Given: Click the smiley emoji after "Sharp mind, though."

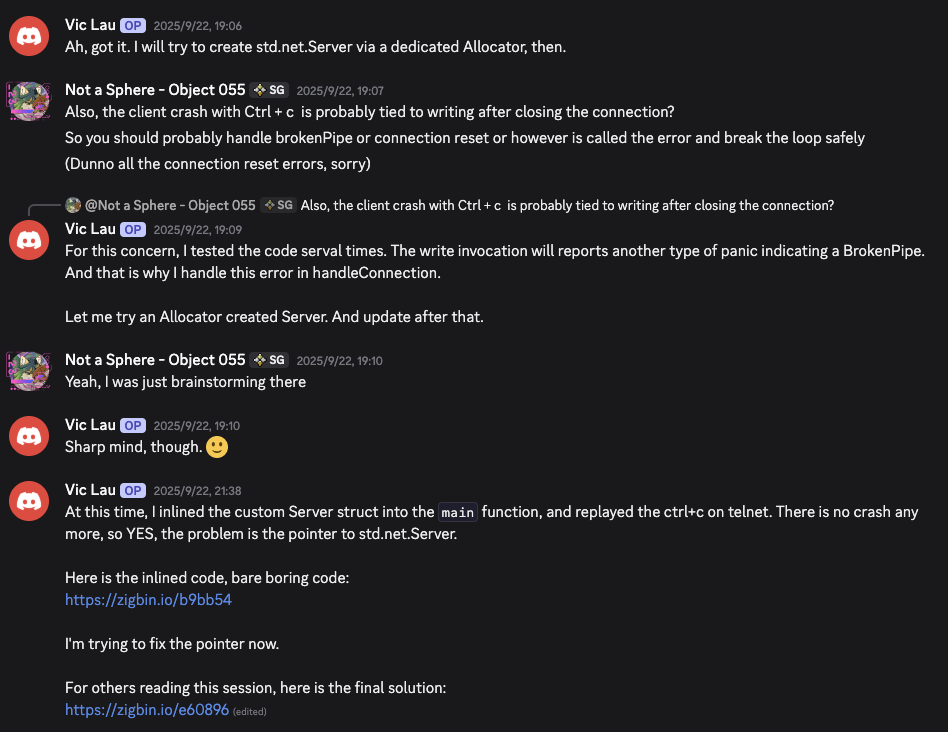Looking at the screenshot, I should tap(217, 447).
